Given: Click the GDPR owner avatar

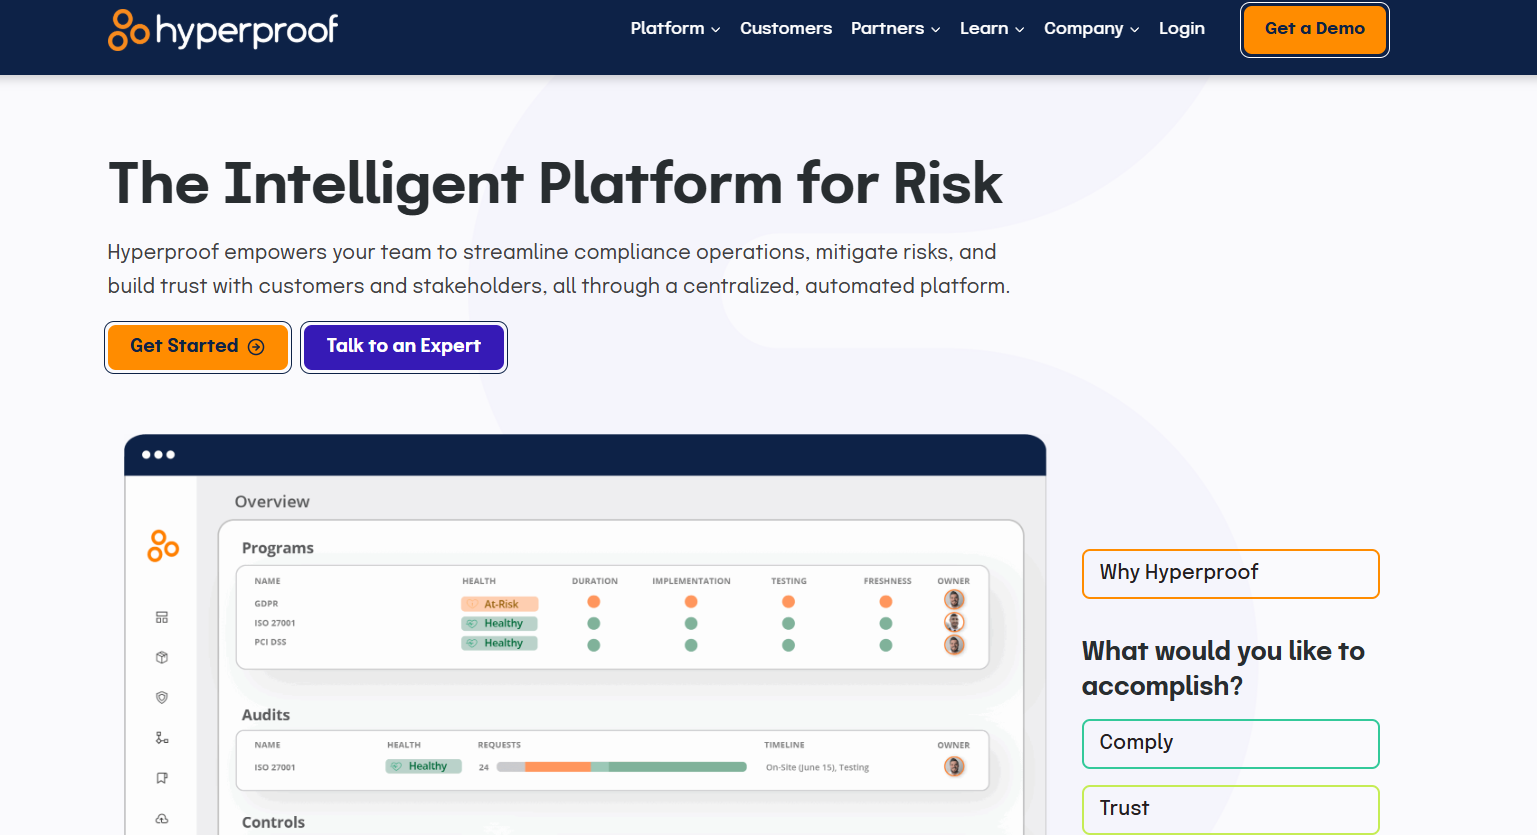Looking at the screenshot, I should 954,600.
